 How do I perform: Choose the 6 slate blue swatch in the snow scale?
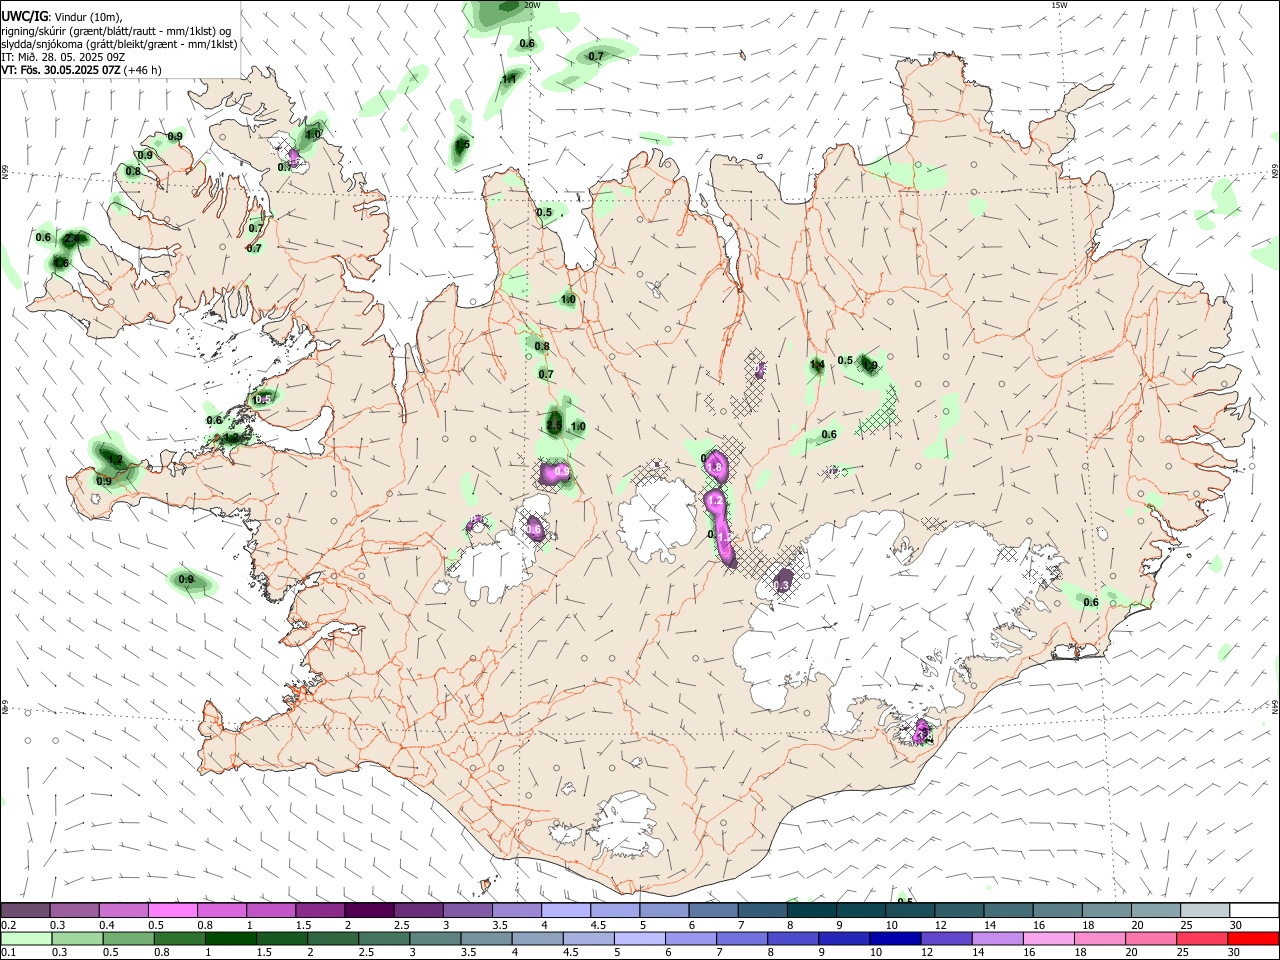(713, 911)
